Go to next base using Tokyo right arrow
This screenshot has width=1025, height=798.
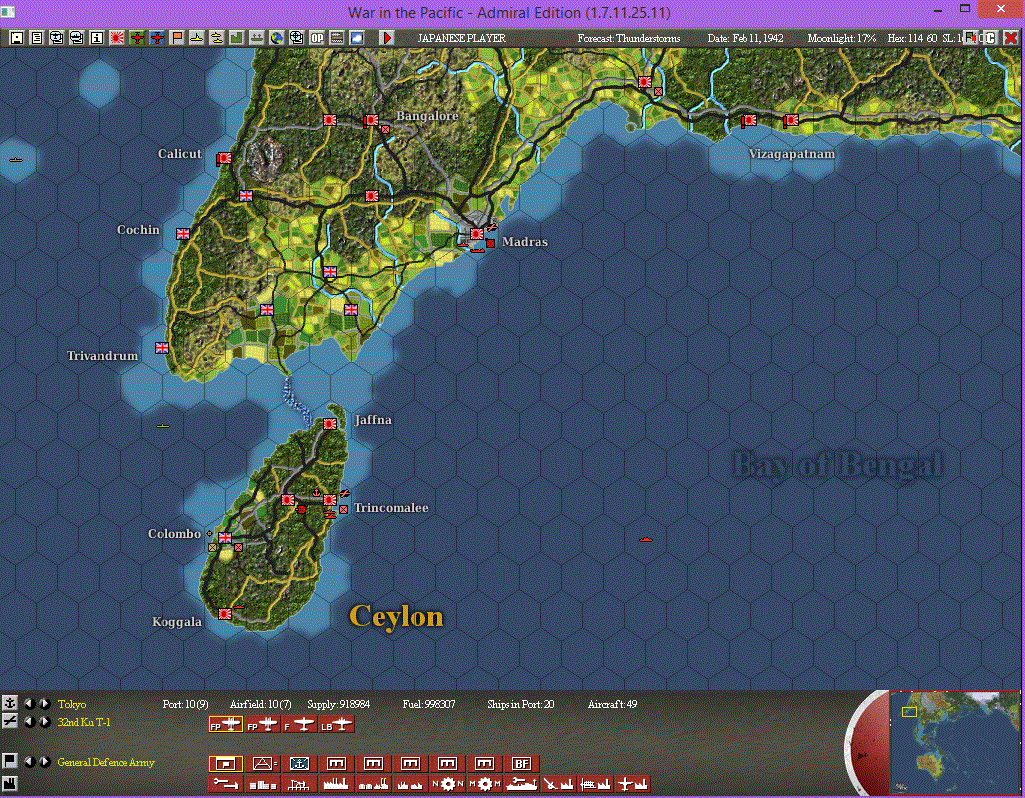[44, 704]
